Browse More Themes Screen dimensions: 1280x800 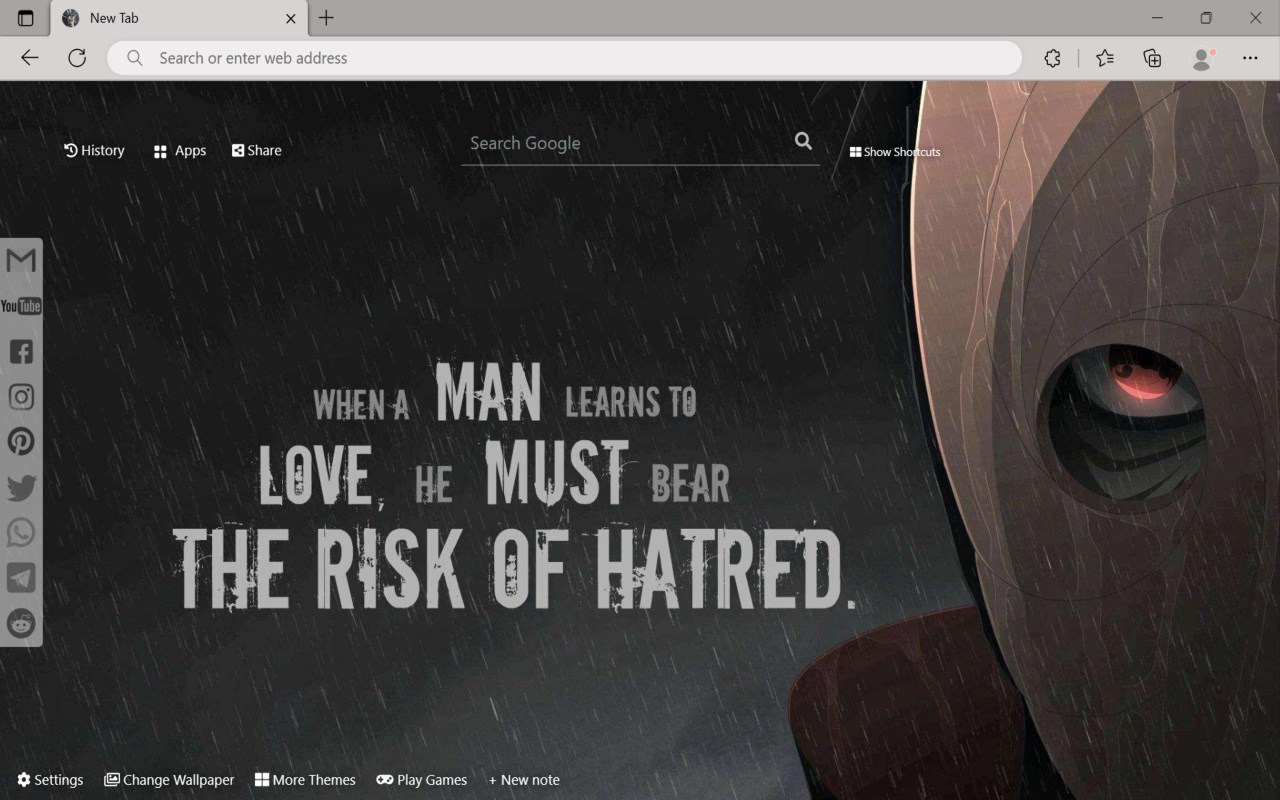pos(305,780)
